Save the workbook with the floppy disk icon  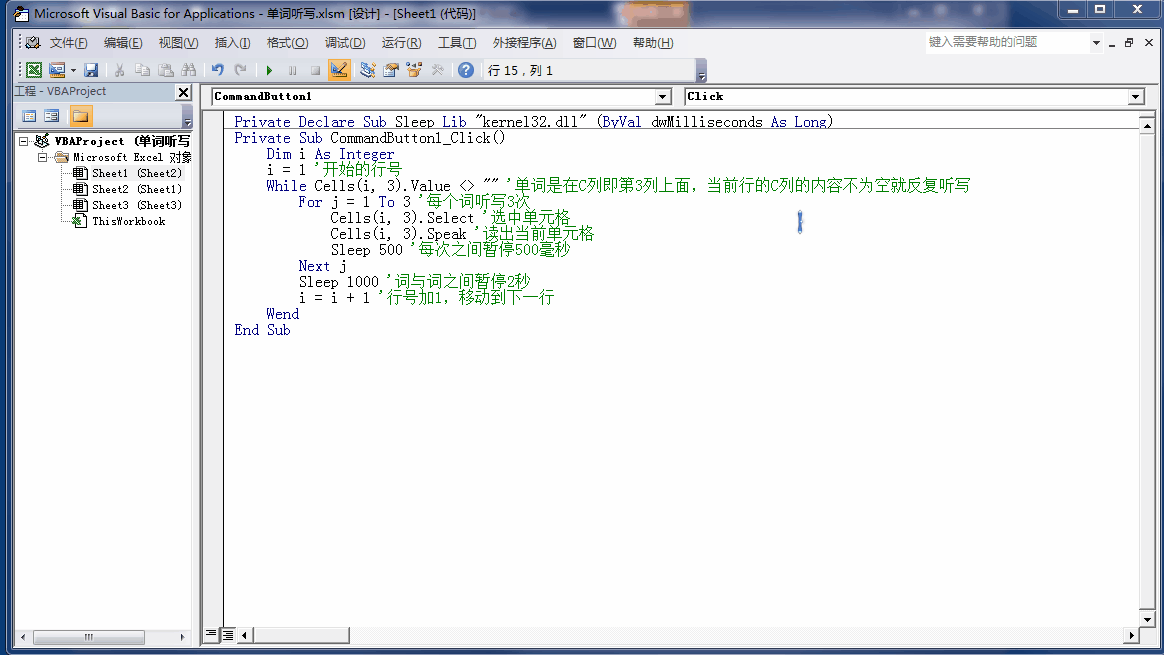point(91,70)
